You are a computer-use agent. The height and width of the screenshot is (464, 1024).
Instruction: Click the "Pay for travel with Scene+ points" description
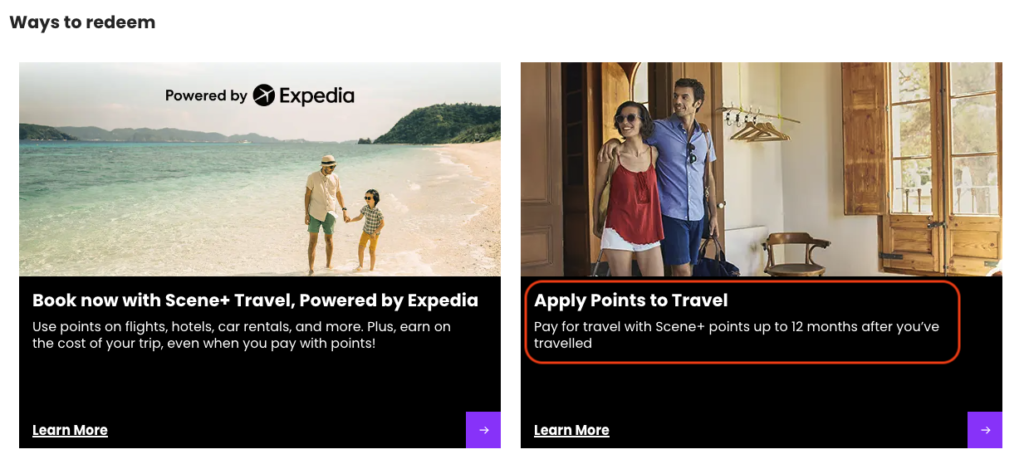click(x=736, y=335)
